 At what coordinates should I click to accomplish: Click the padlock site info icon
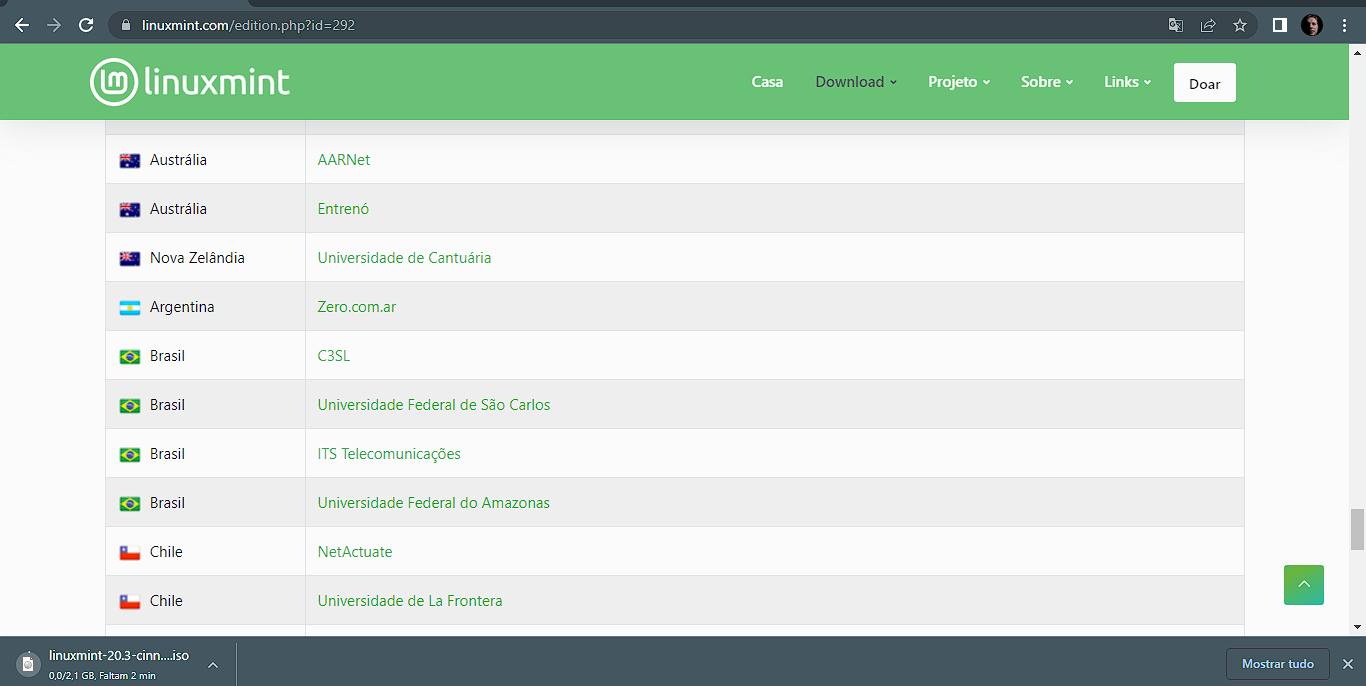(126, 25)
